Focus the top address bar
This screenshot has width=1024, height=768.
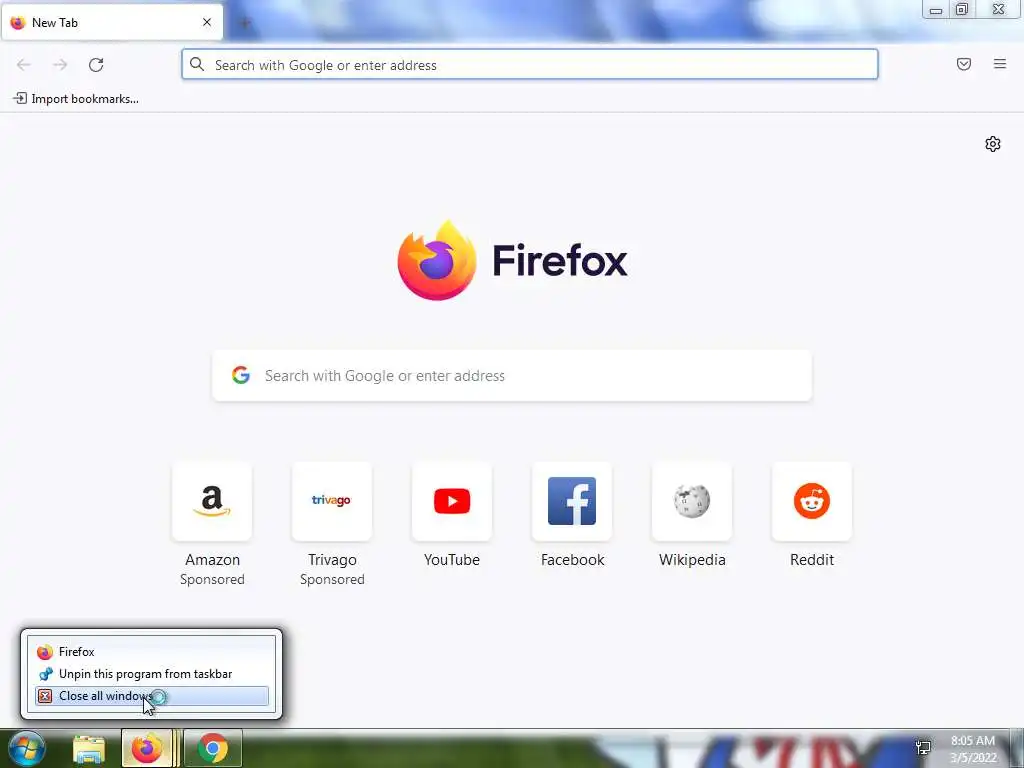tap(530, 65)
